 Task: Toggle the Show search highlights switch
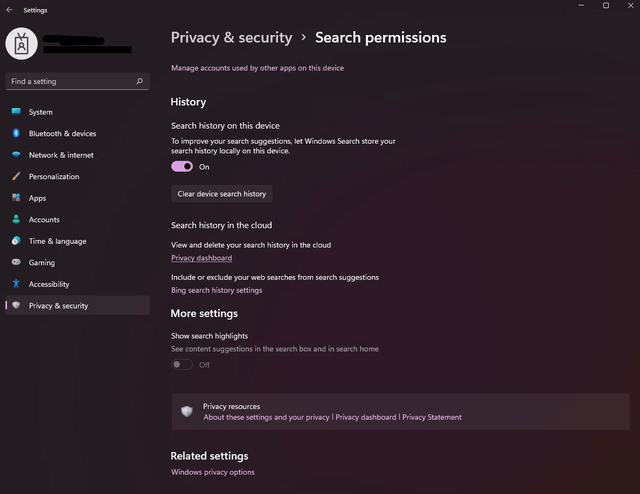point(182,365)
